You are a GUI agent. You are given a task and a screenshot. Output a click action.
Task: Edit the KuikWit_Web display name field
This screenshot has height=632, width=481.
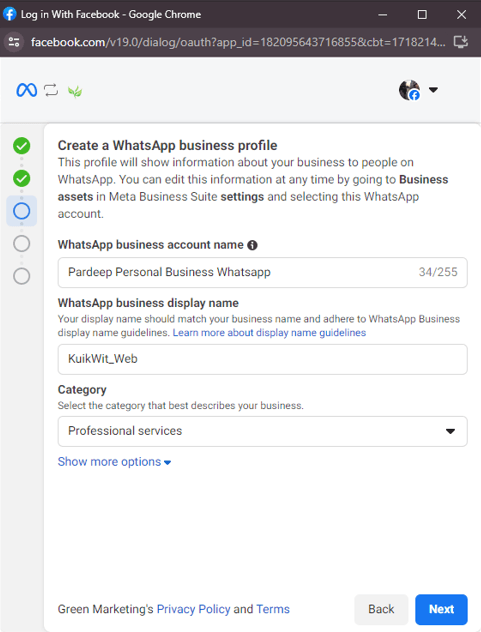pyautogui.click(x=262, y=359)
